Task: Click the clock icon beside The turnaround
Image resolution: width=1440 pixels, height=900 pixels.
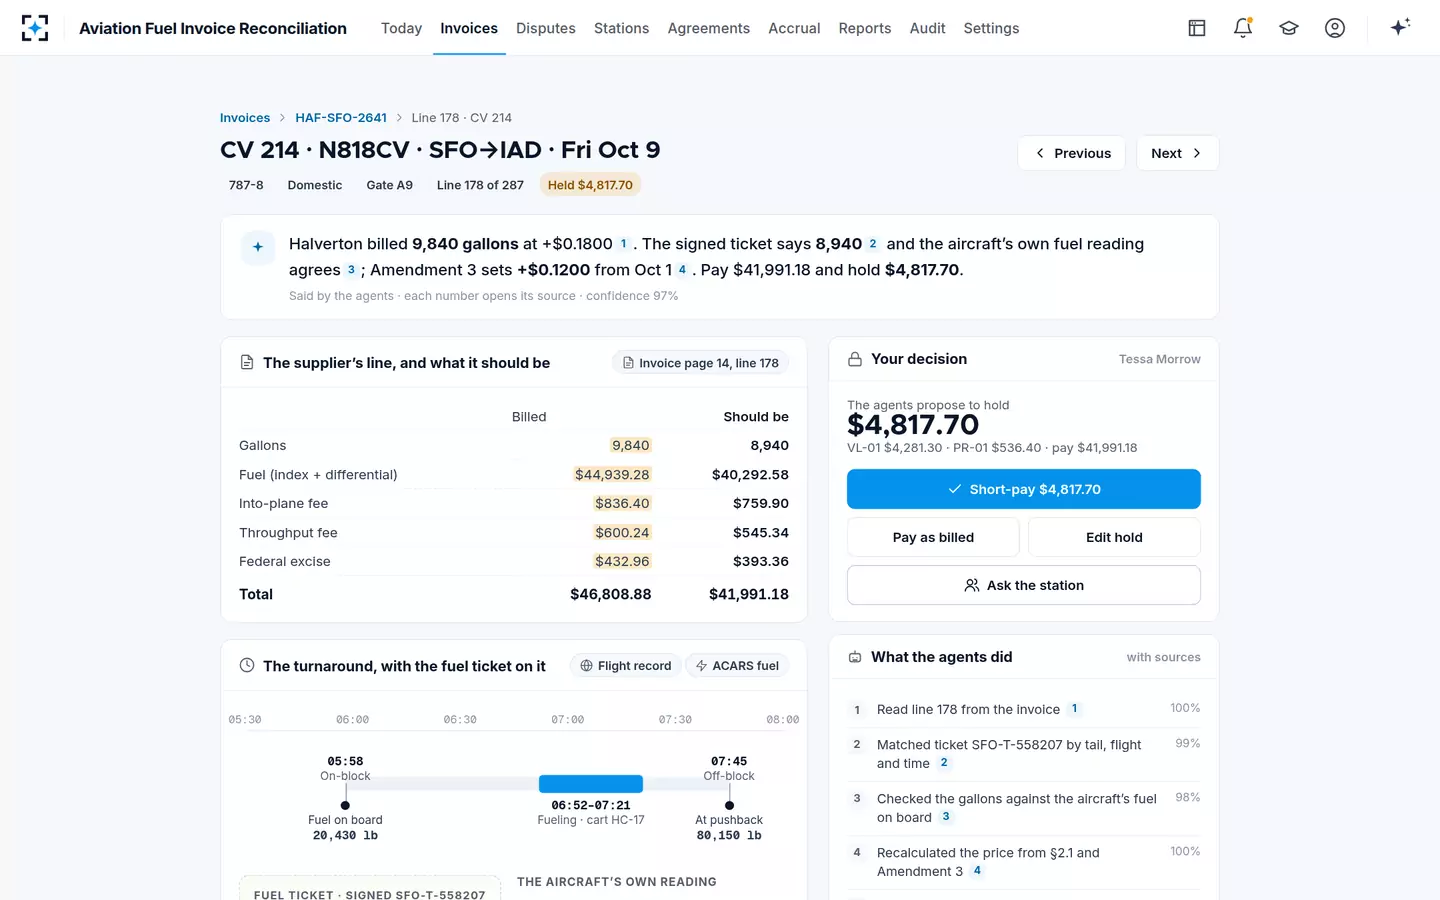Action: [x=247, y=665]
